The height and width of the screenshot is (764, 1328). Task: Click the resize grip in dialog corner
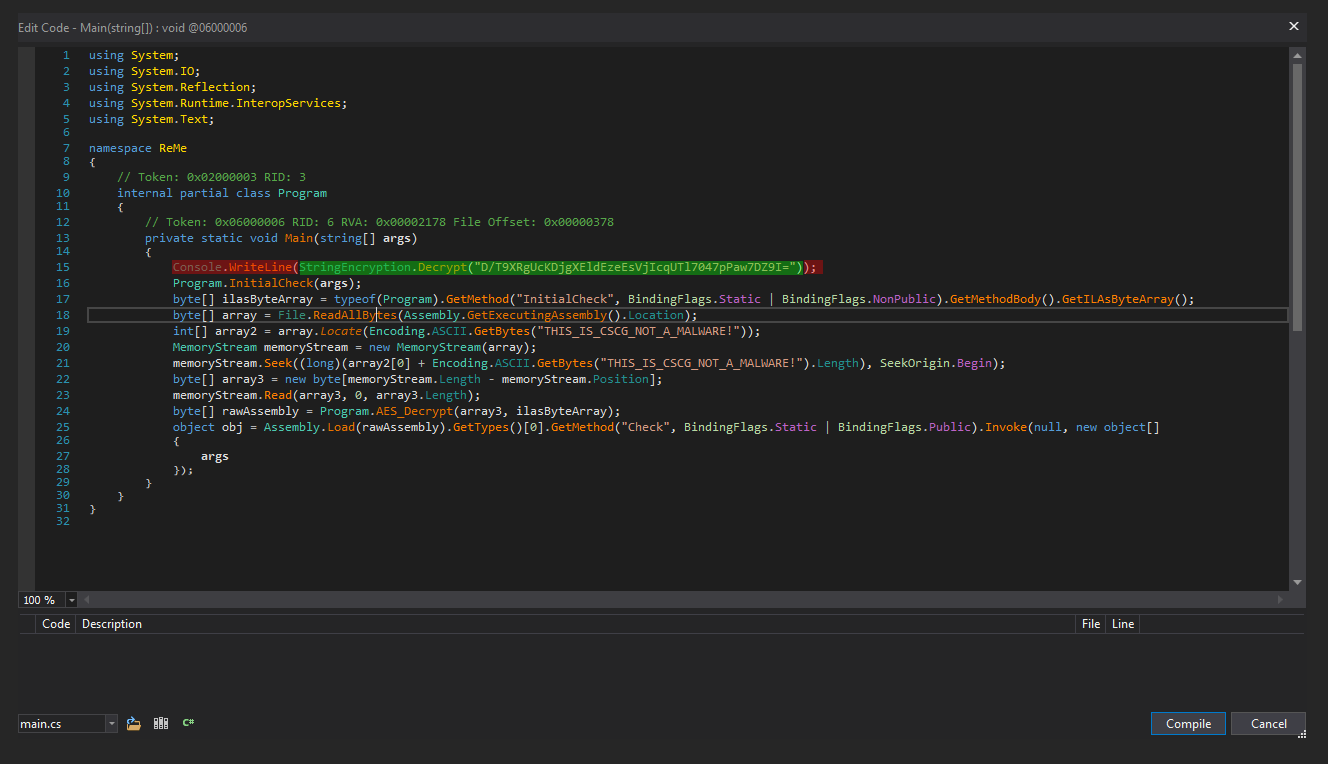pos(1301,735)
